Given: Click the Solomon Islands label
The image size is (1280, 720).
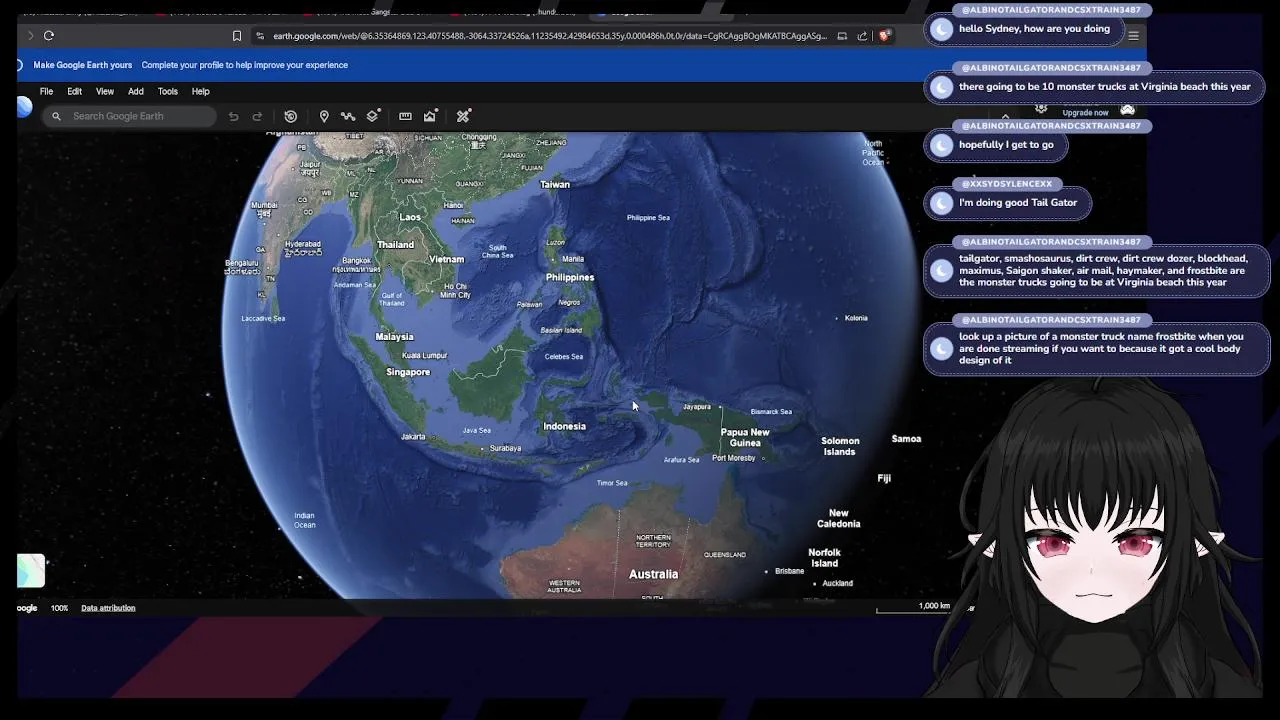Looking at the screenshot, I should click(840, 446).
